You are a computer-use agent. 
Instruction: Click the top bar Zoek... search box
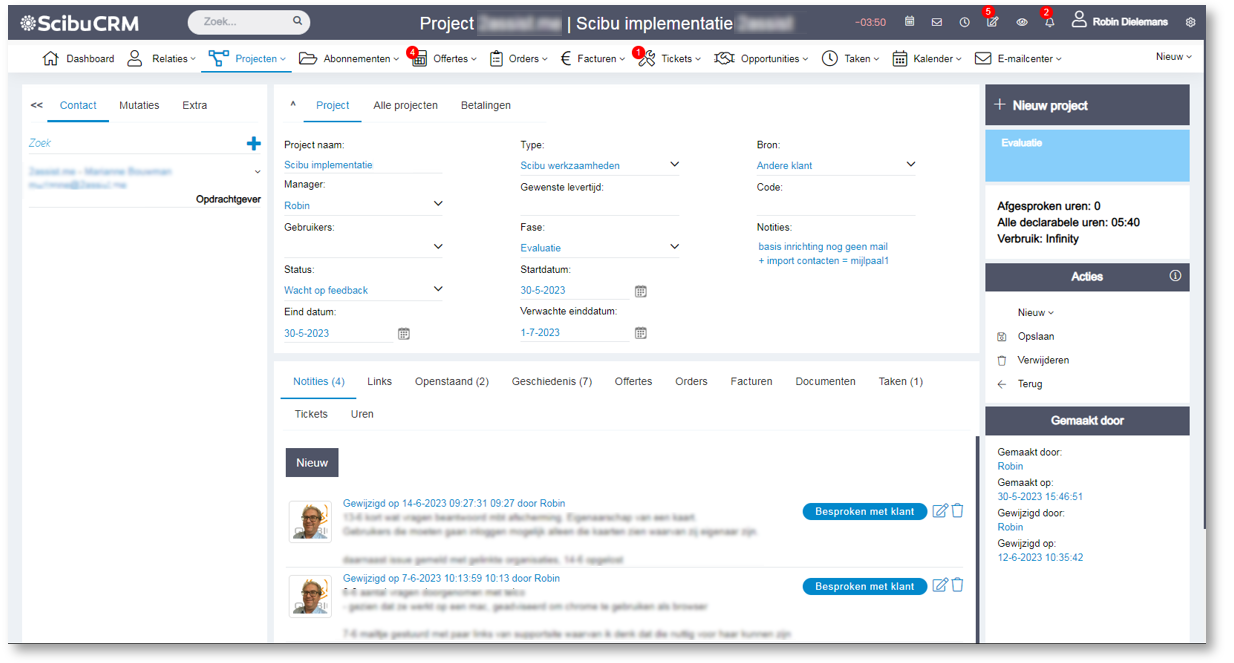[249, 21]
